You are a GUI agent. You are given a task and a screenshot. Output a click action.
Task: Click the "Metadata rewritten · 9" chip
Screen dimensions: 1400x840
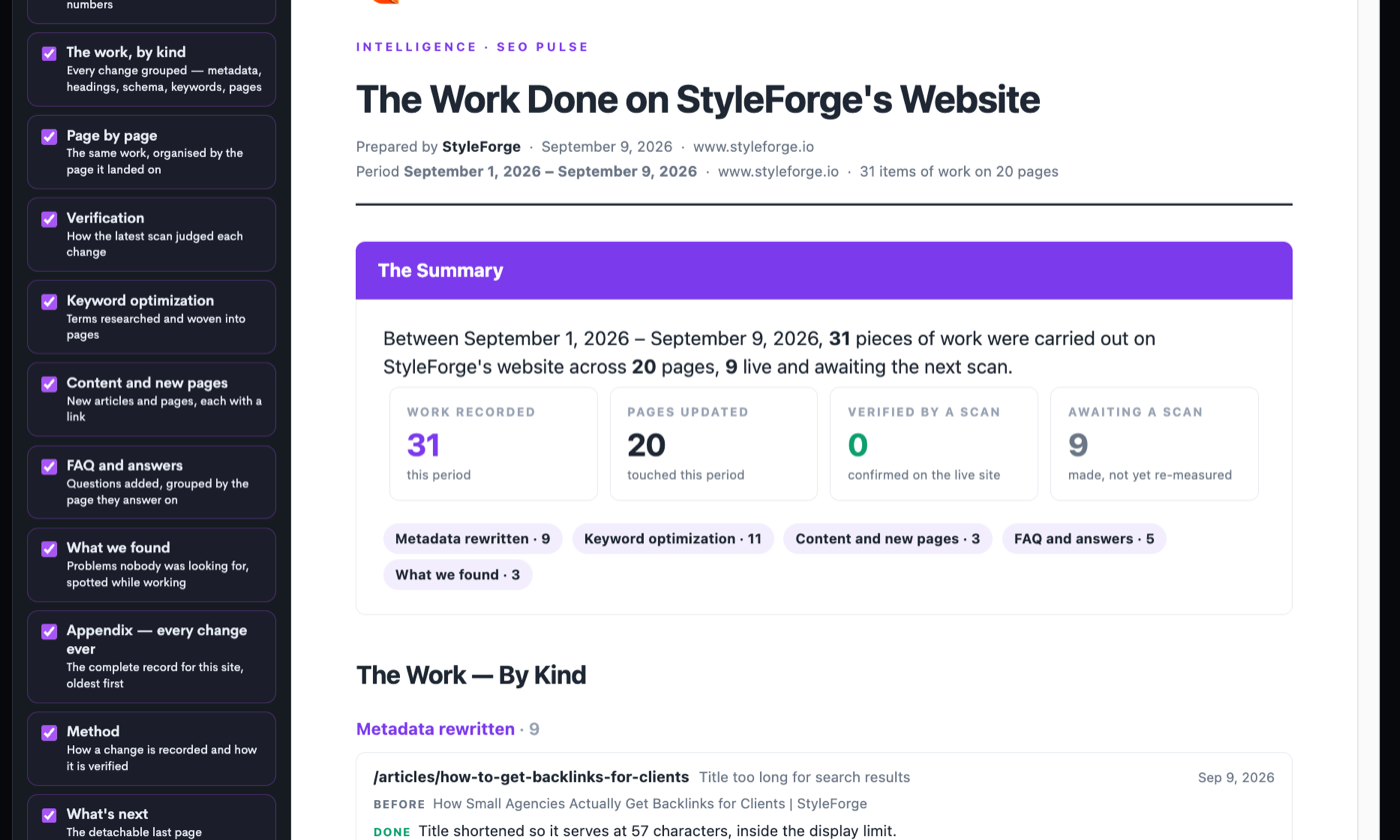coord(473,539)
